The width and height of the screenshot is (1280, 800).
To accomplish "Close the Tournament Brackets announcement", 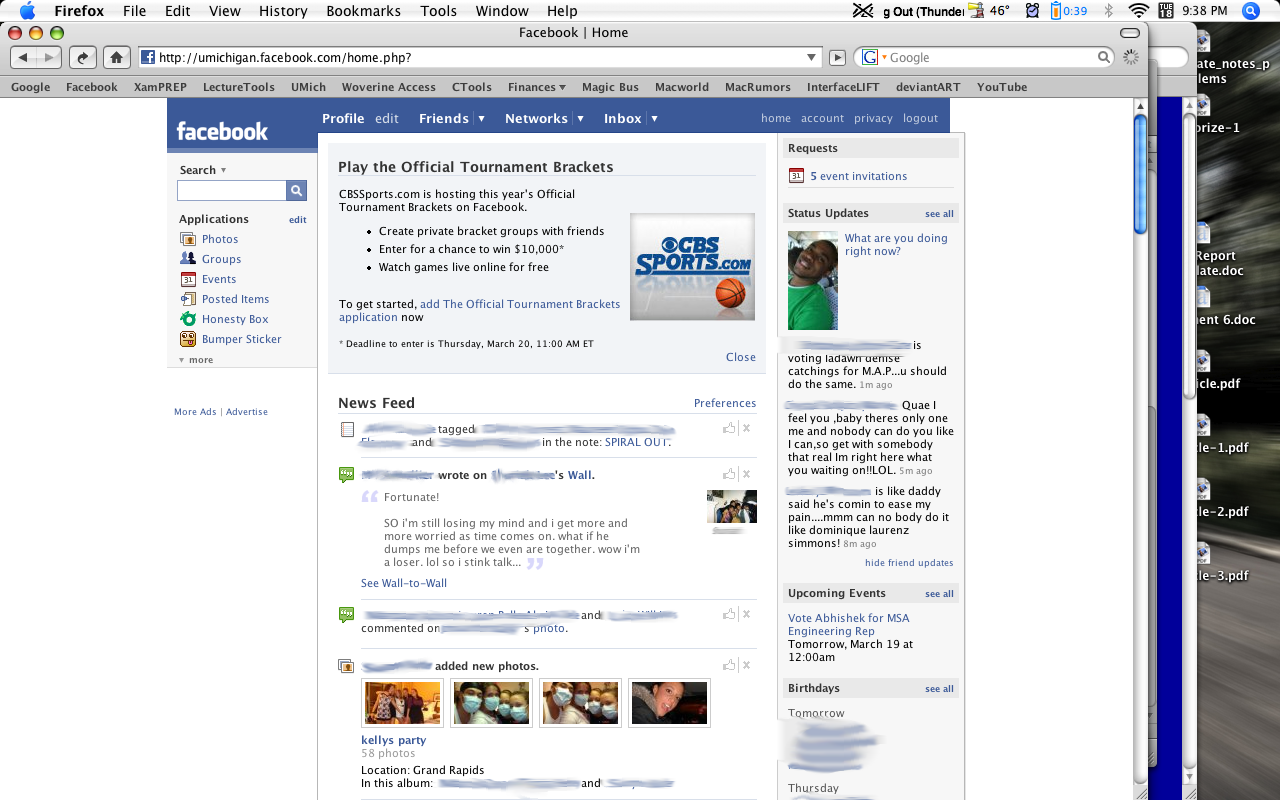I will tap(741, 357).
